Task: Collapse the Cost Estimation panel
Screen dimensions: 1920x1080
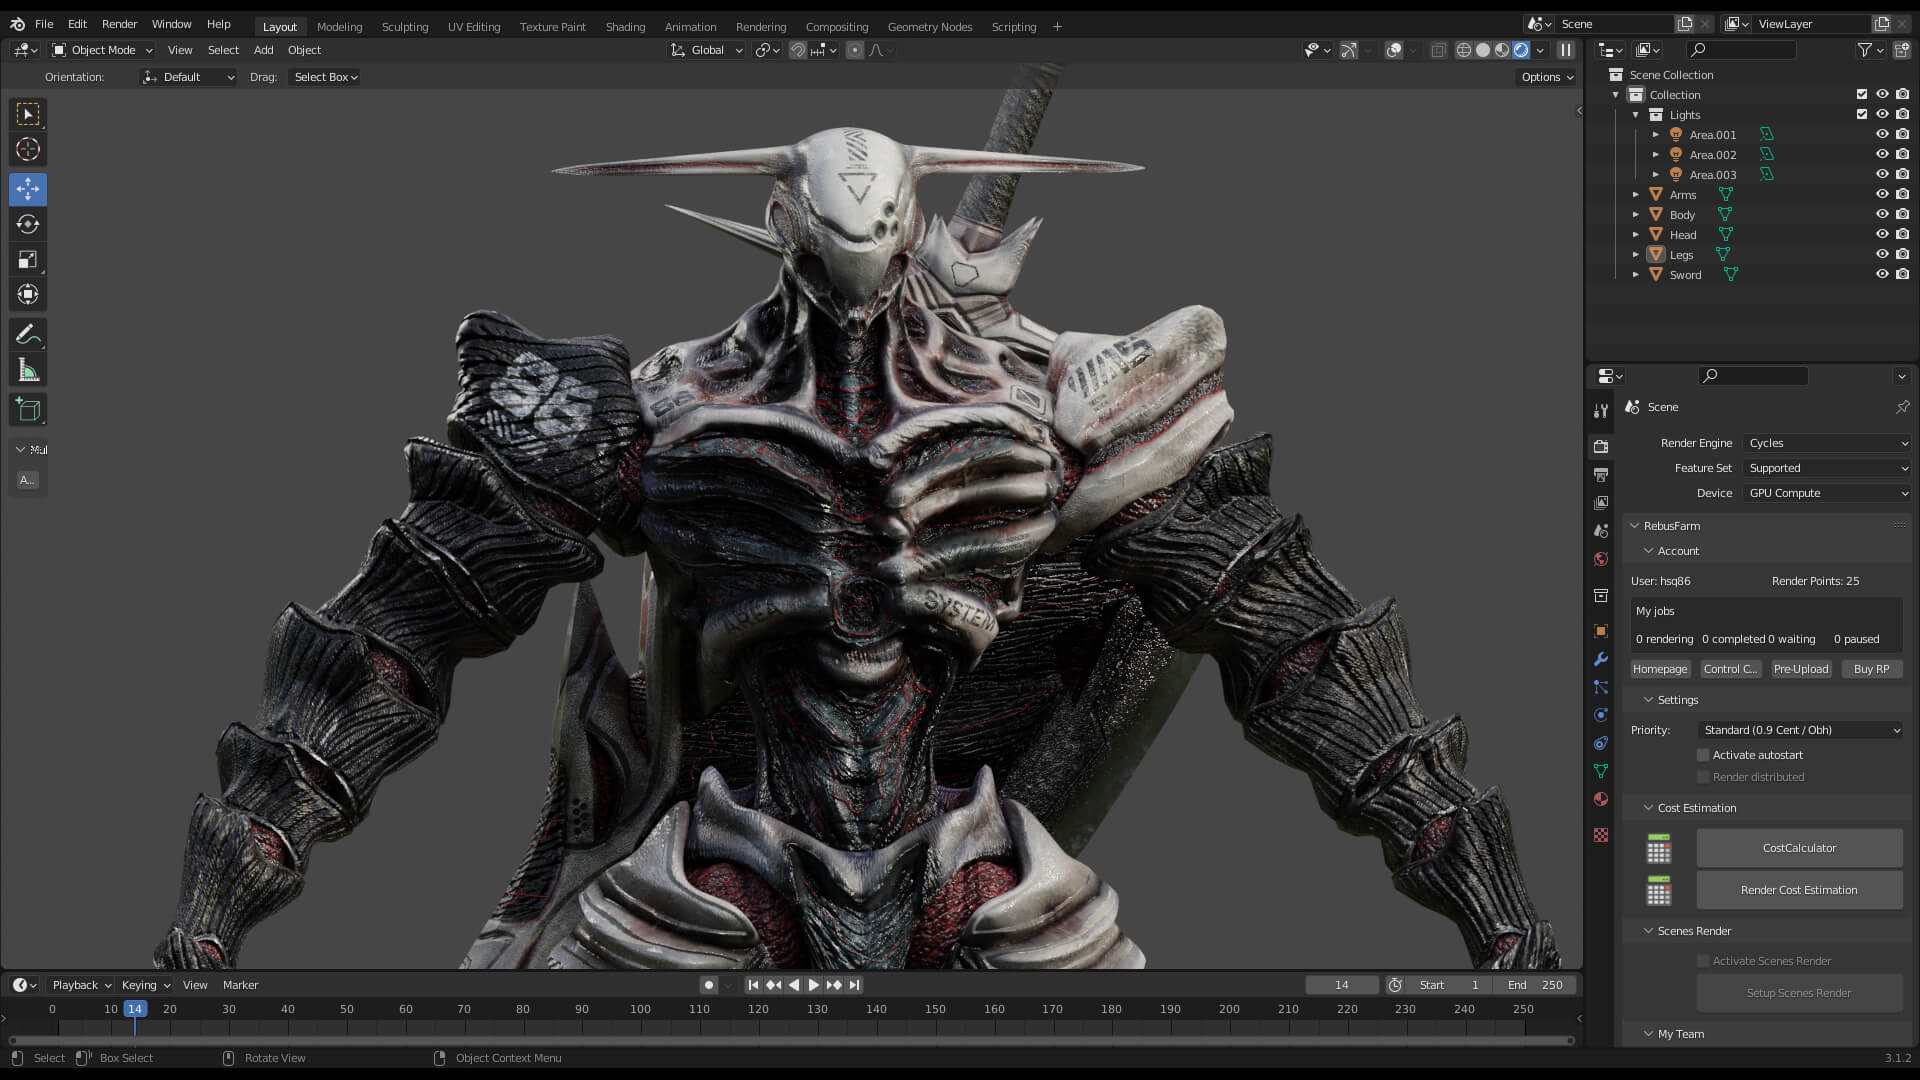Action: 1649,808
